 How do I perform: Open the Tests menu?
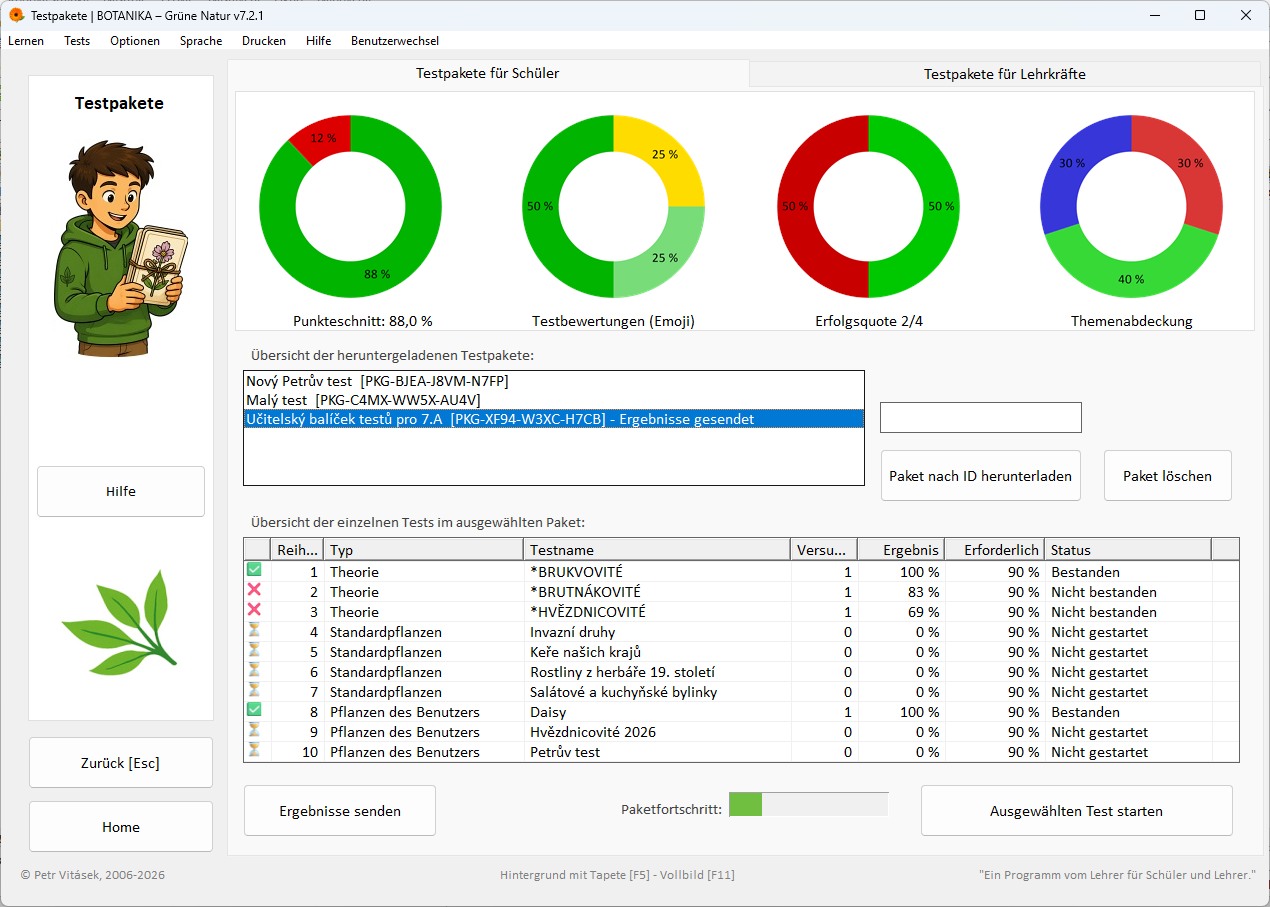(77, 41)
